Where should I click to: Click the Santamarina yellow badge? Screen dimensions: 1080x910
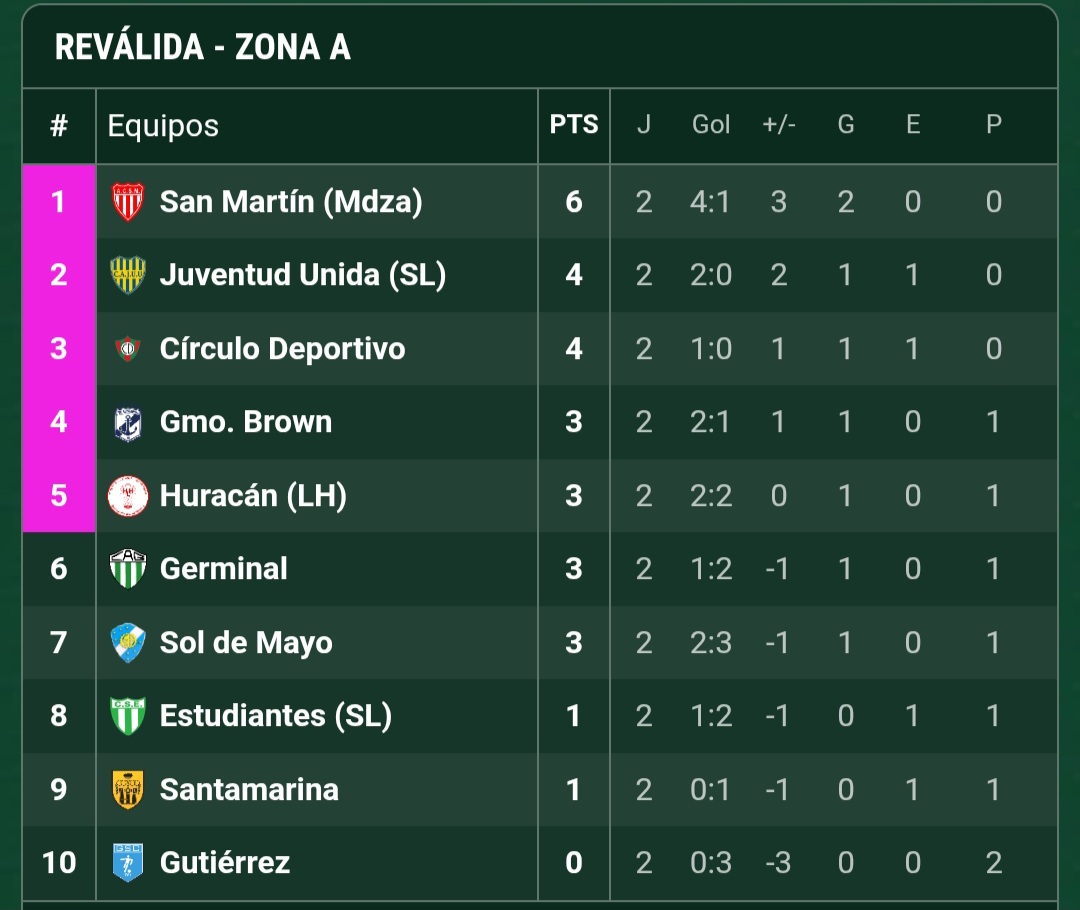click(x=127, y=789)
